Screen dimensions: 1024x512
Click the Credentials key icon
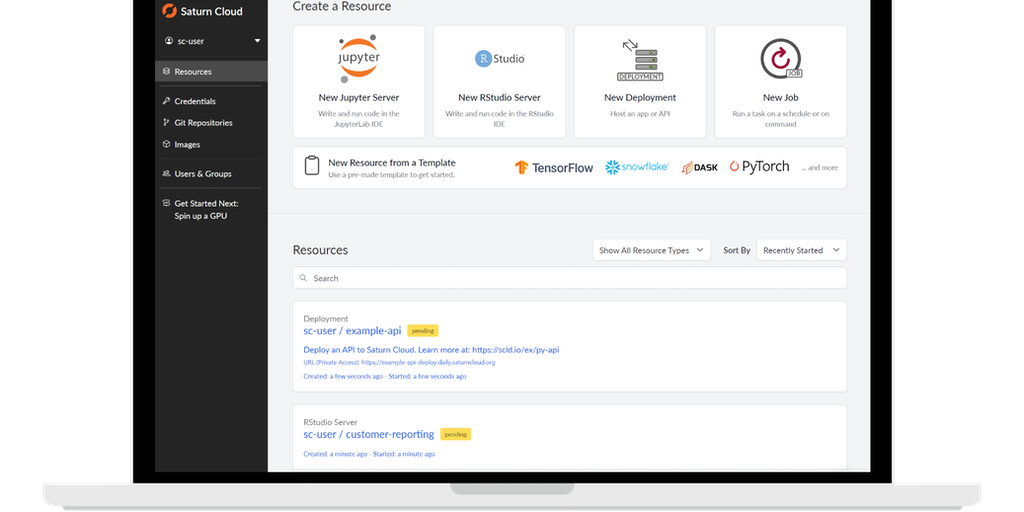click(166, 101)
